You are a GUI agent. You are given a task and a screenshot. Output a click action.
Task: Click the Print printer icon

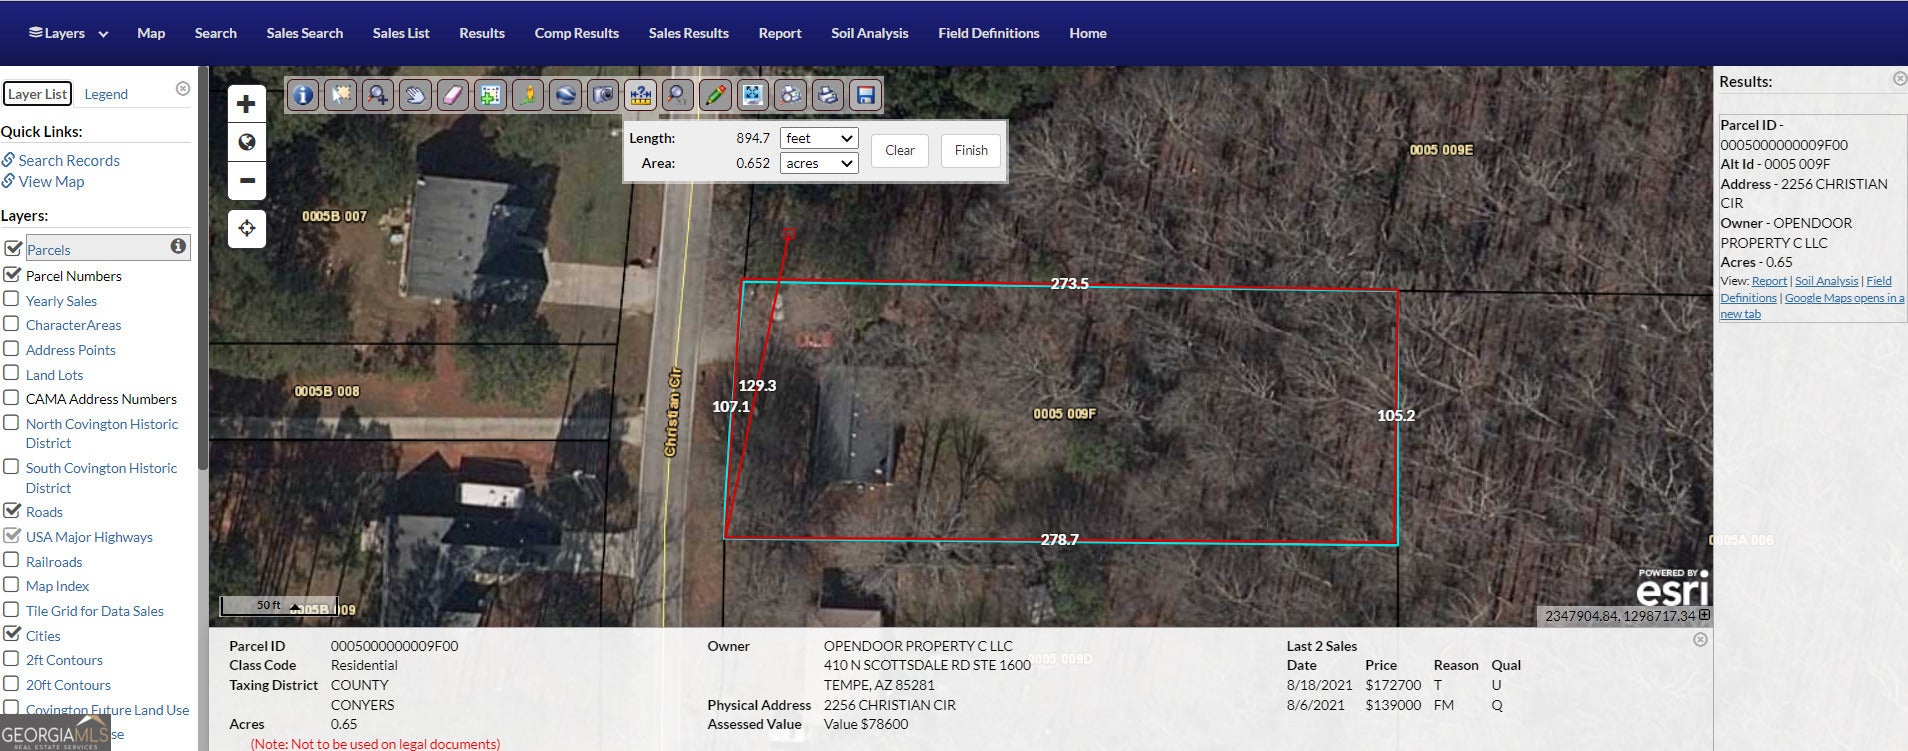coord(828,95)
